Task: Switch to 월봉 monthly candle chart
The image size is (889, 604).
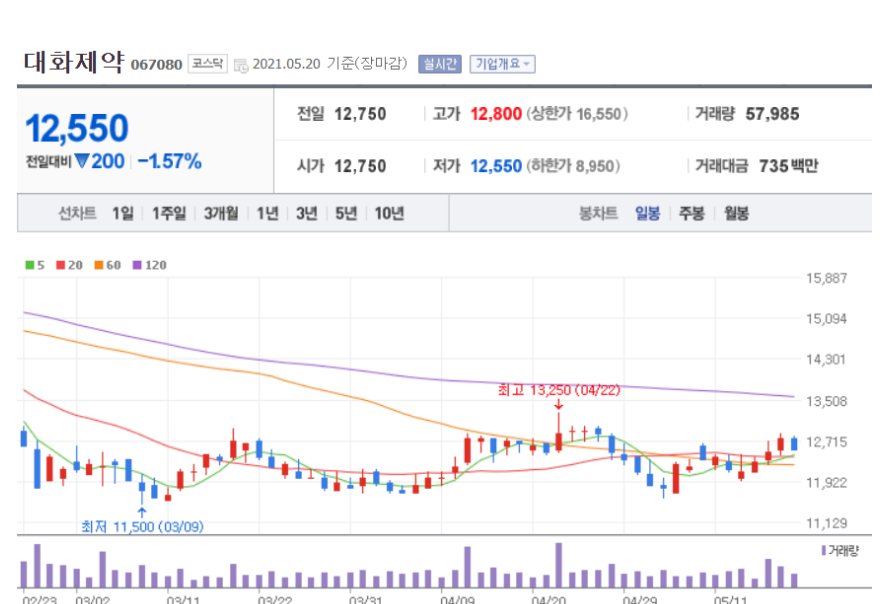Action: pos(736,213)
